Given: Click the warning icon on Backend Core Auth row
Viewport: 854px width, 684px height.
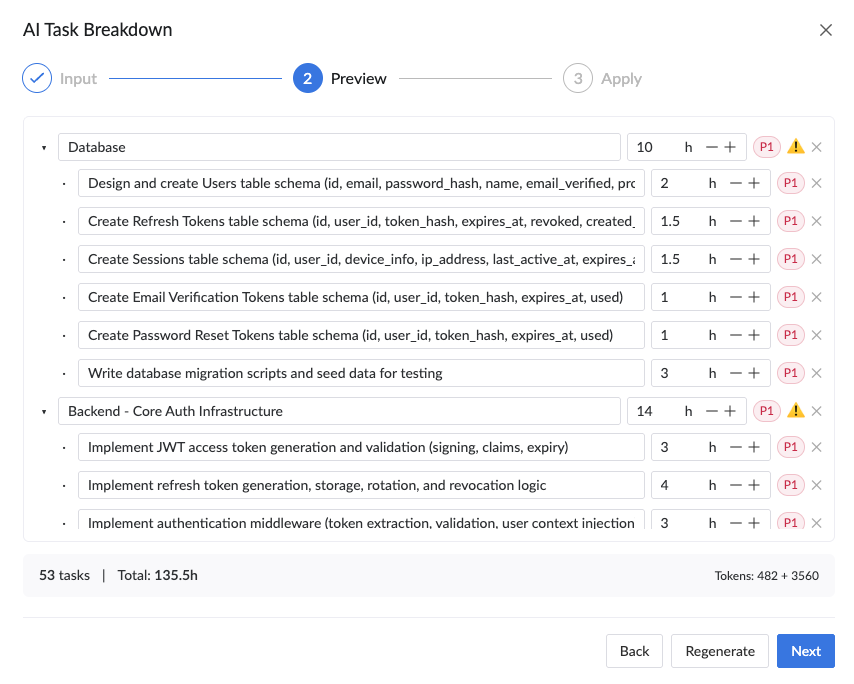Looking at the screenshot, I should pyautogui.click(x=797, y=410).
